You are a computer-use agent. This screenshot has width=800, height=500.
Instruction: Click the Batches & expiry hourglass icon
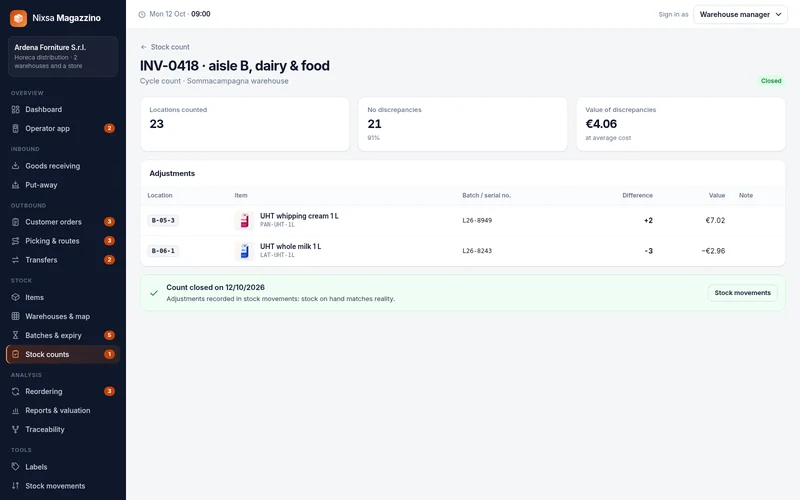[15, 335]
